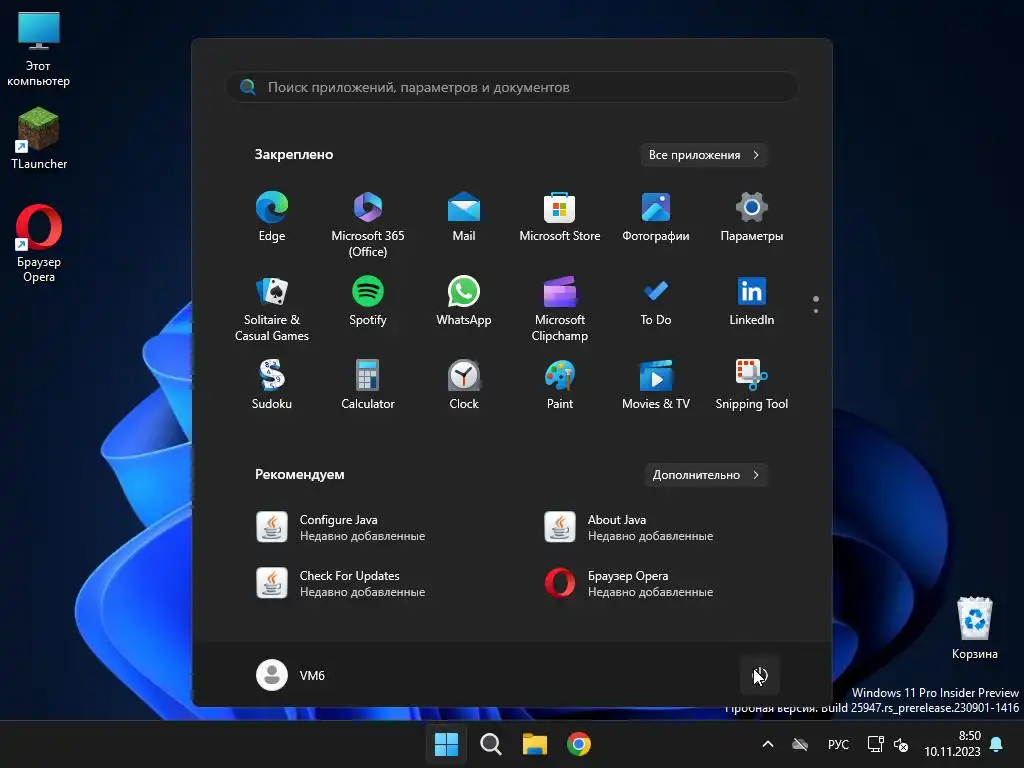Viewport: 1024px width, 768px height.
Task: Open the notifications bell icon
Action: 997,744
